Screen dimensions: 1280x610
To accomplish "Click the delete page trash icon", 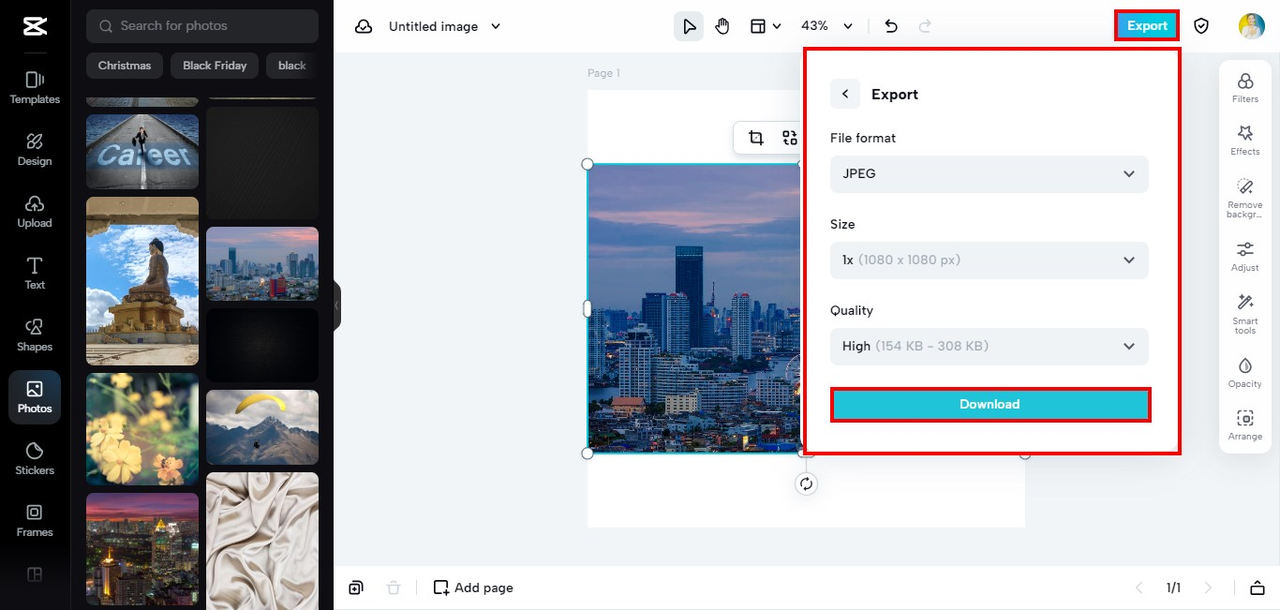I will [394, 588].
